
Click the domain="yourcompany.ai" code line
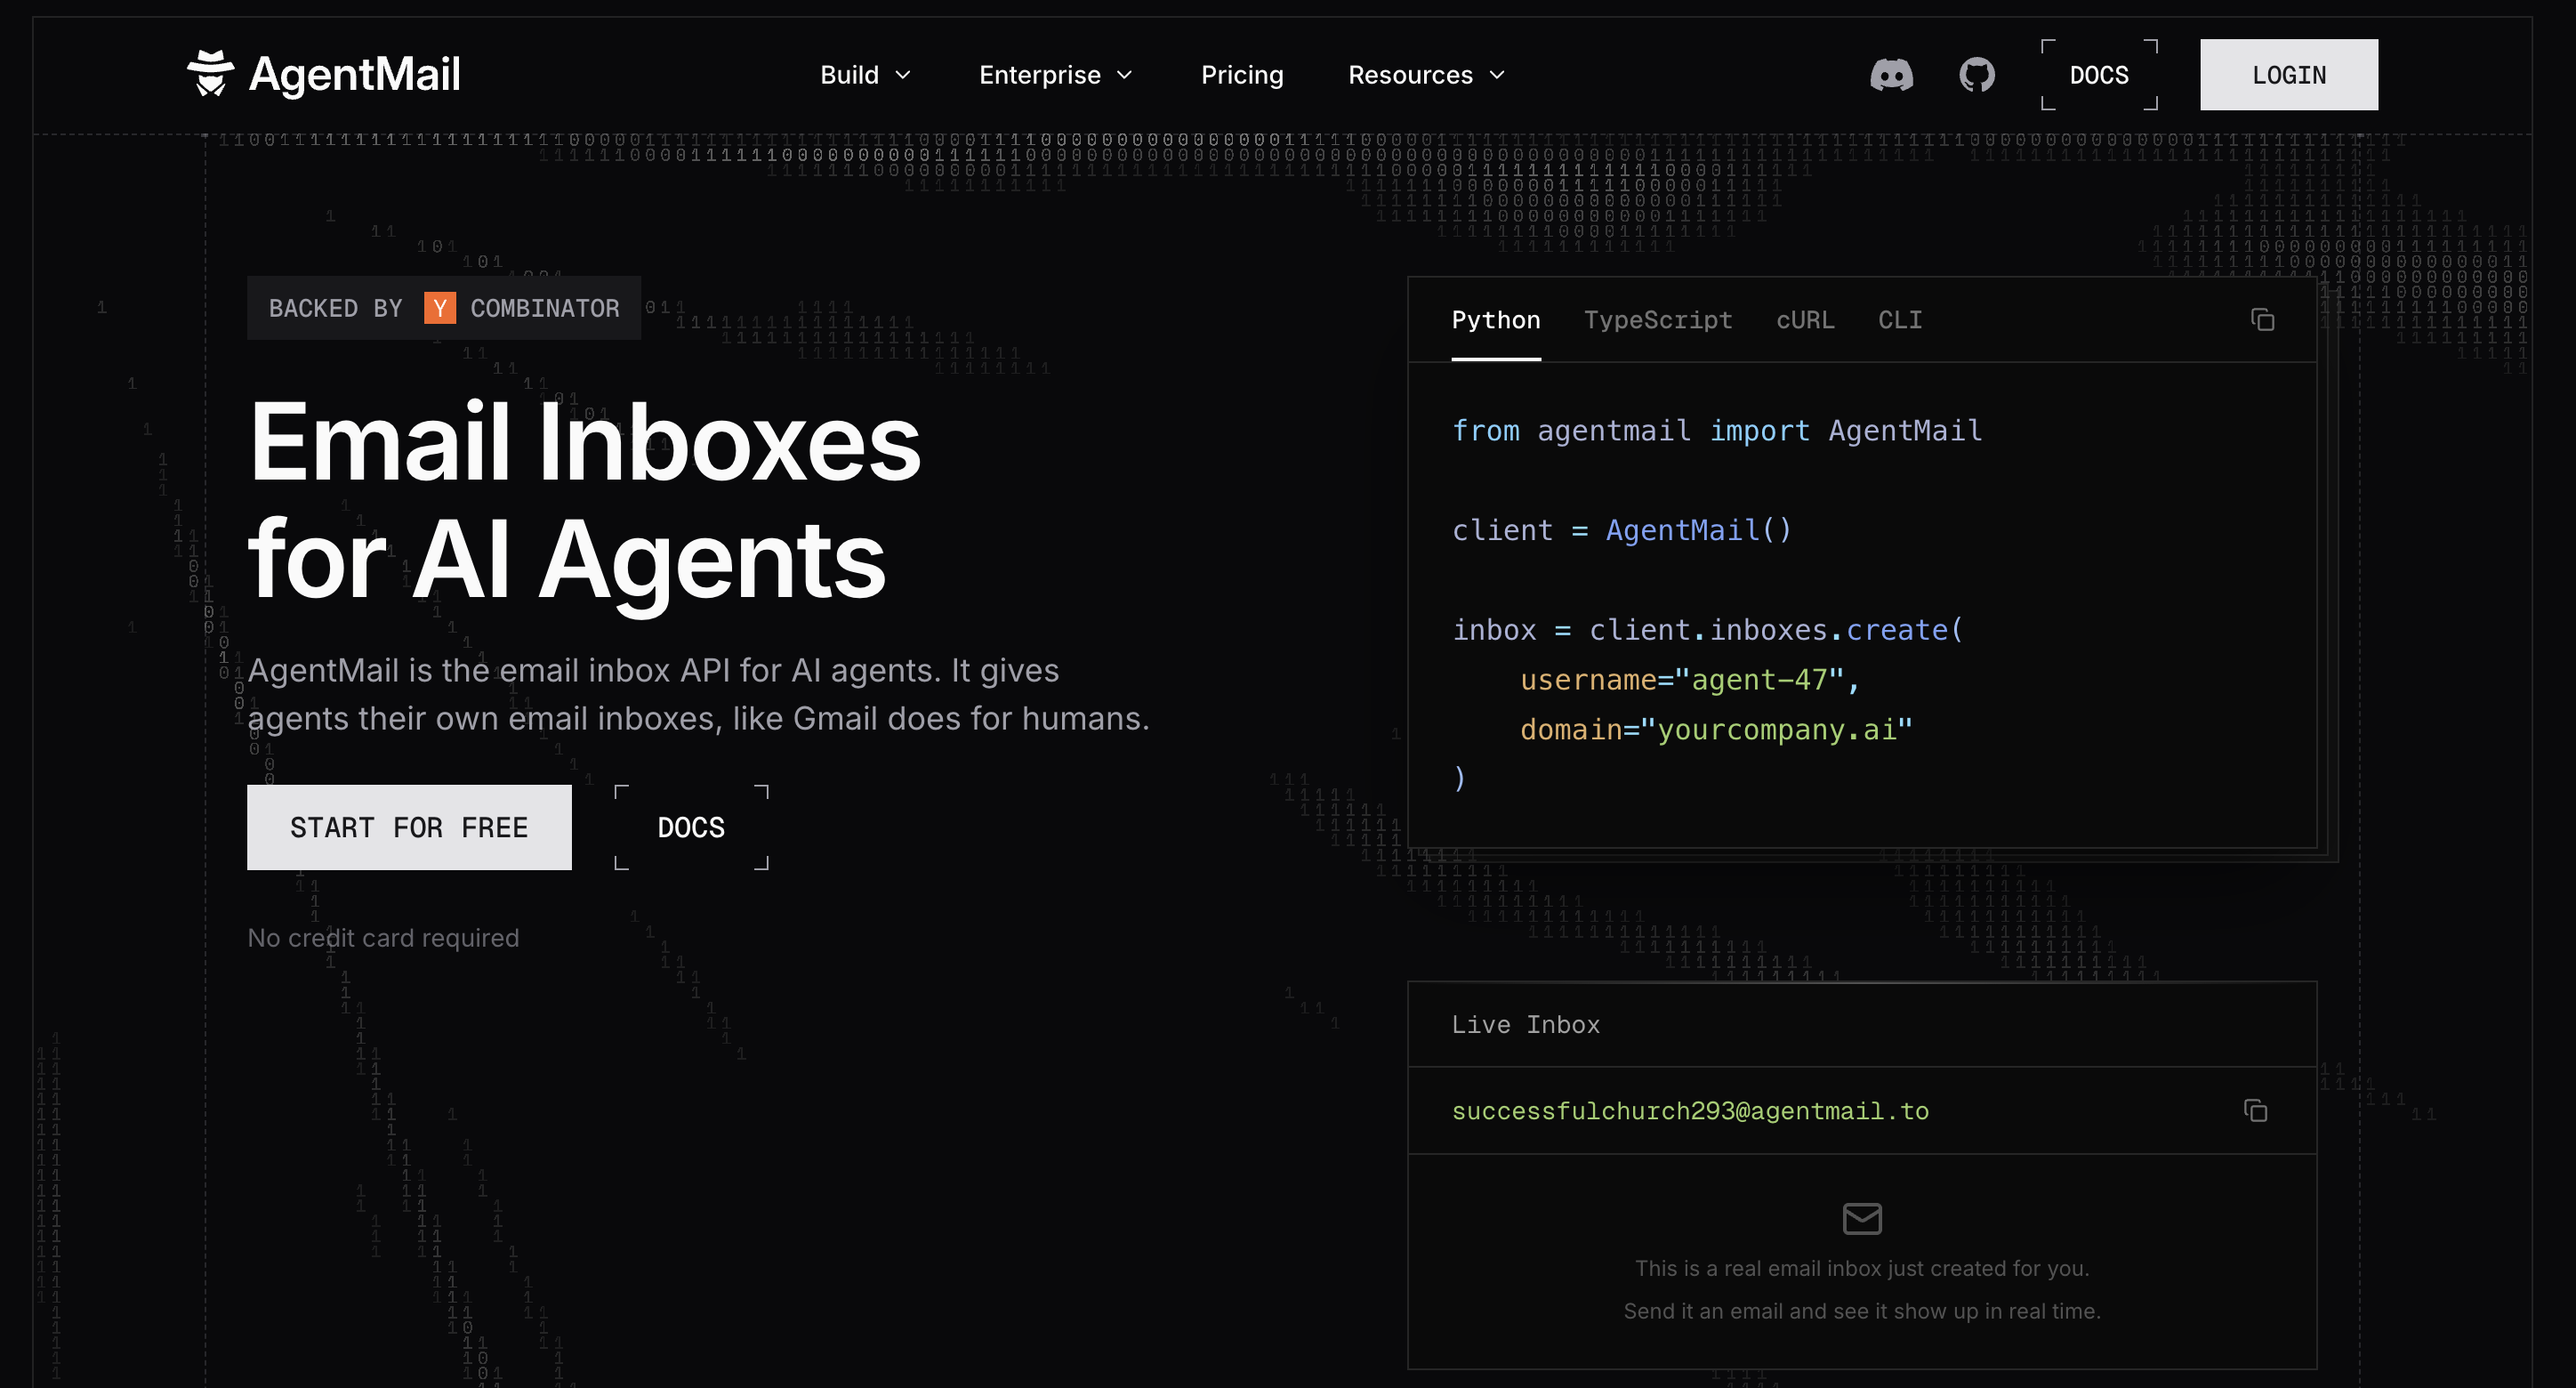coord(1716,730)
